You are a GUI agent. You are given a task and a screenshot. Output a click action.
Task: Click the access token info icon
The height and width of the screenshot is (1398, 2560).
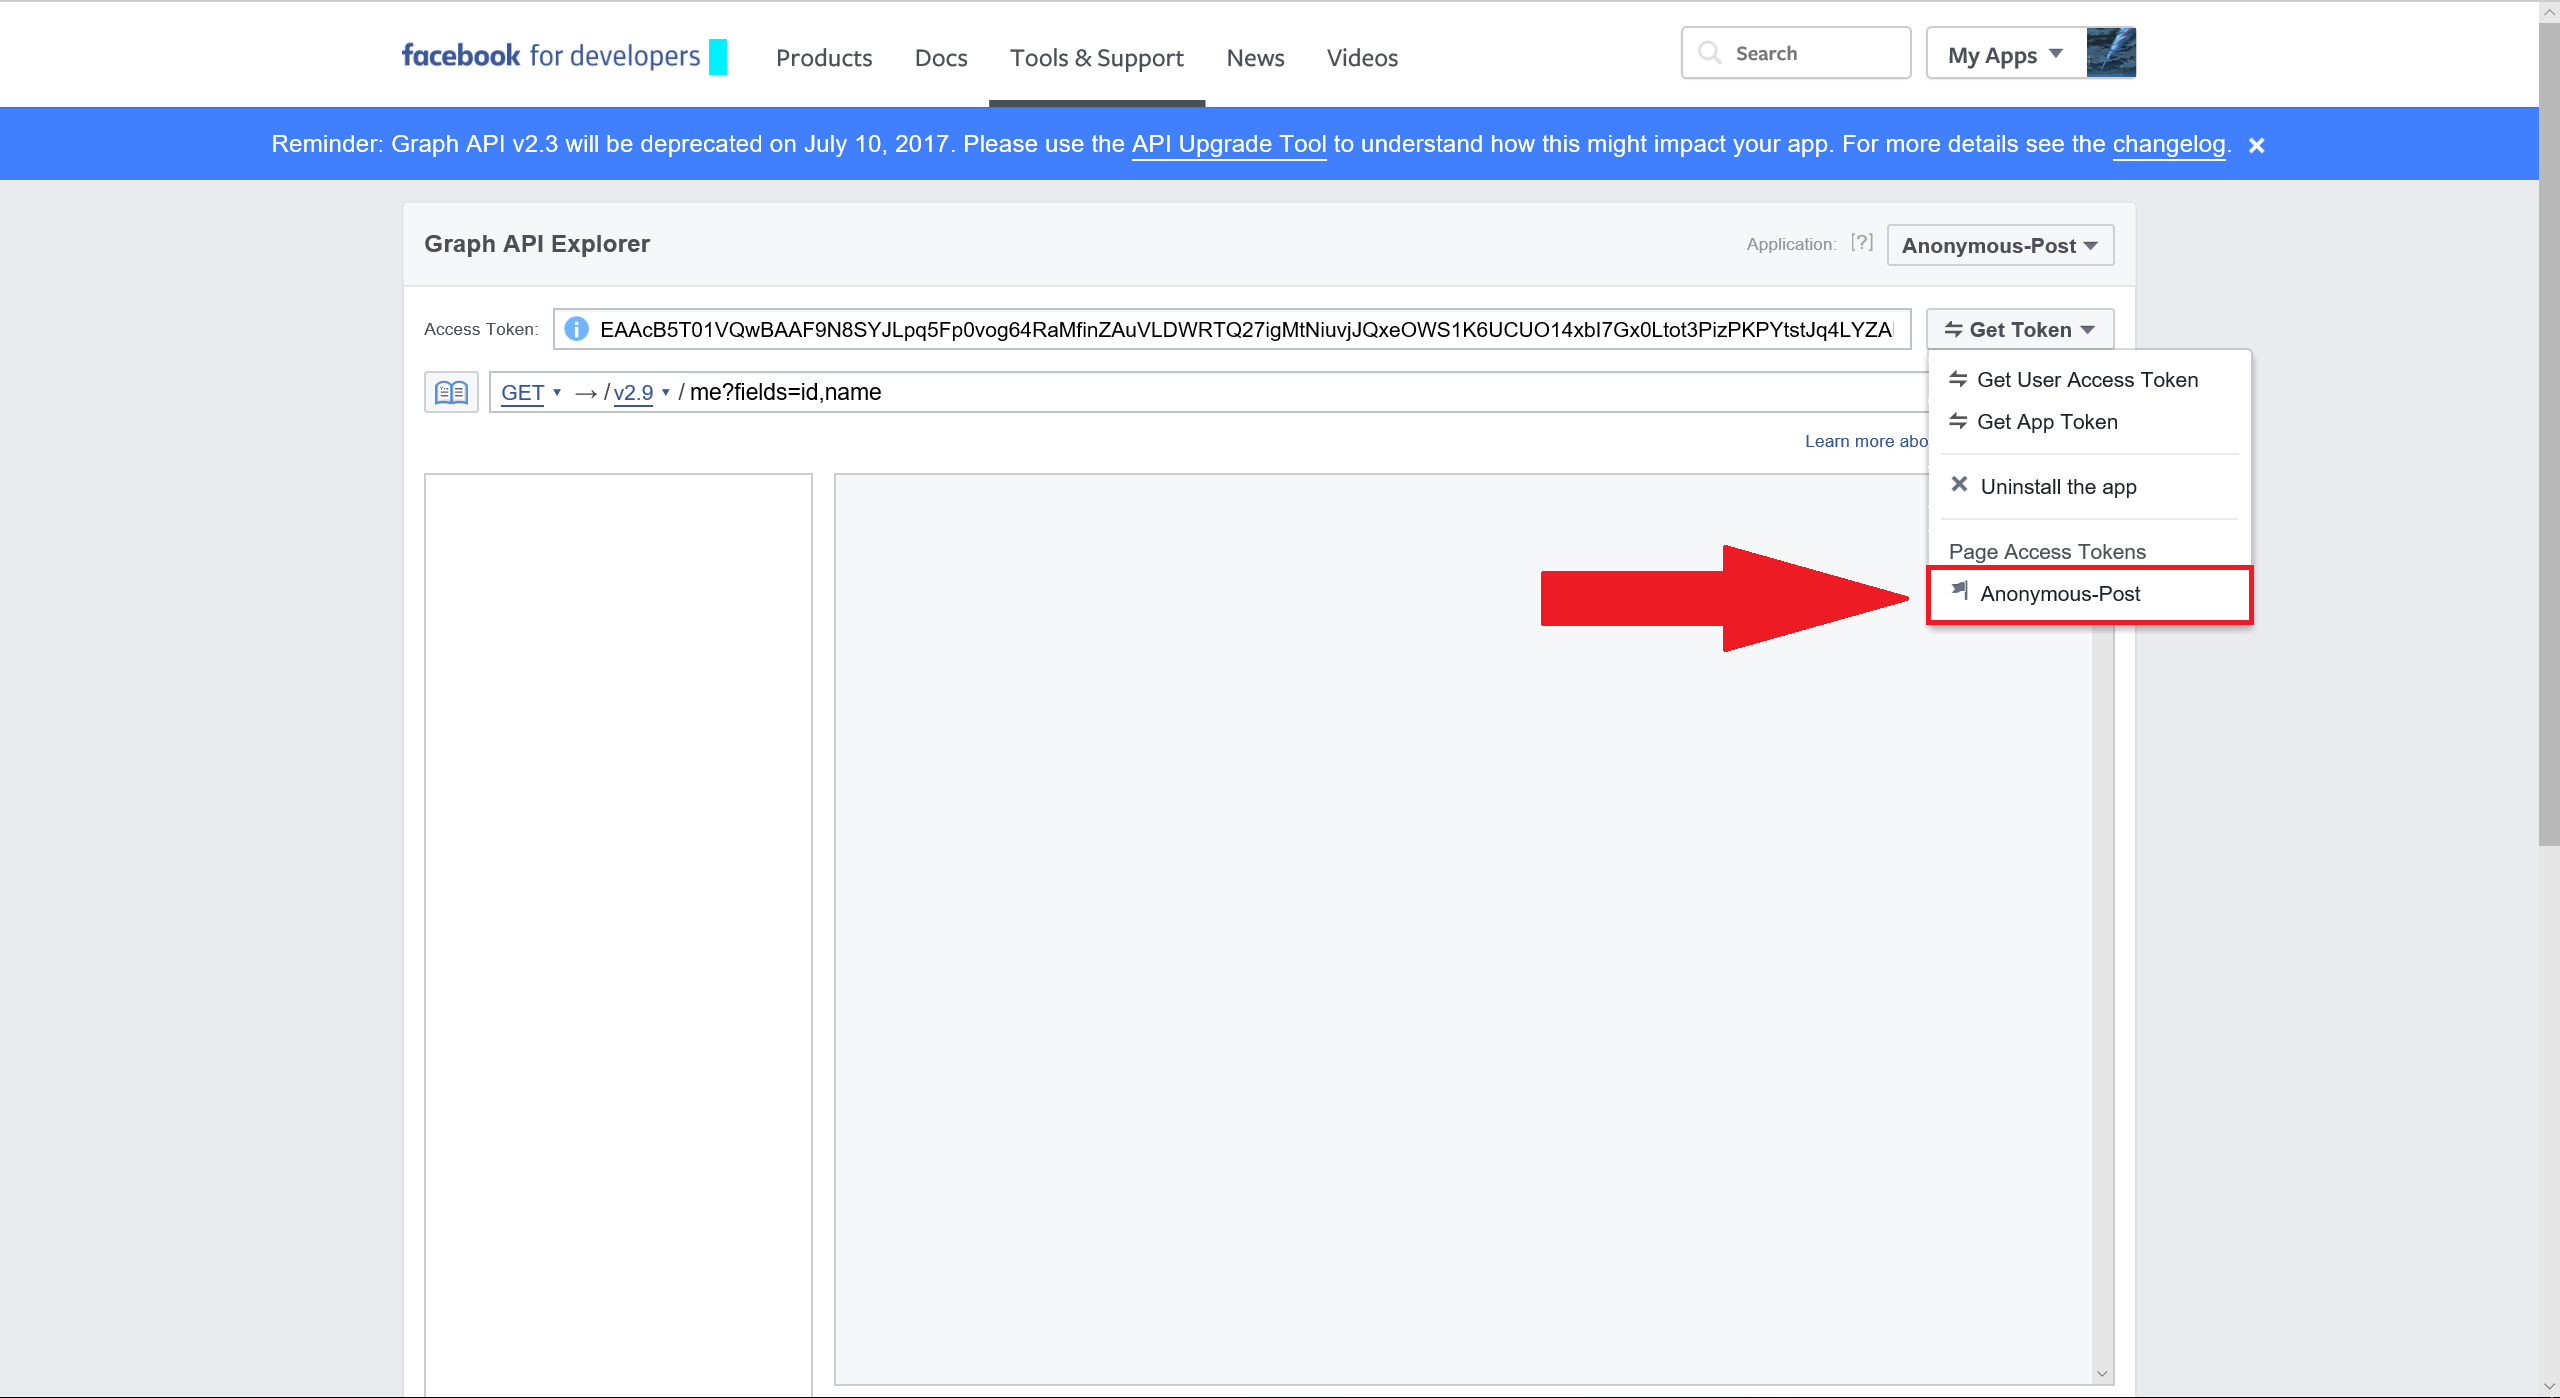[x=576, y=329]
